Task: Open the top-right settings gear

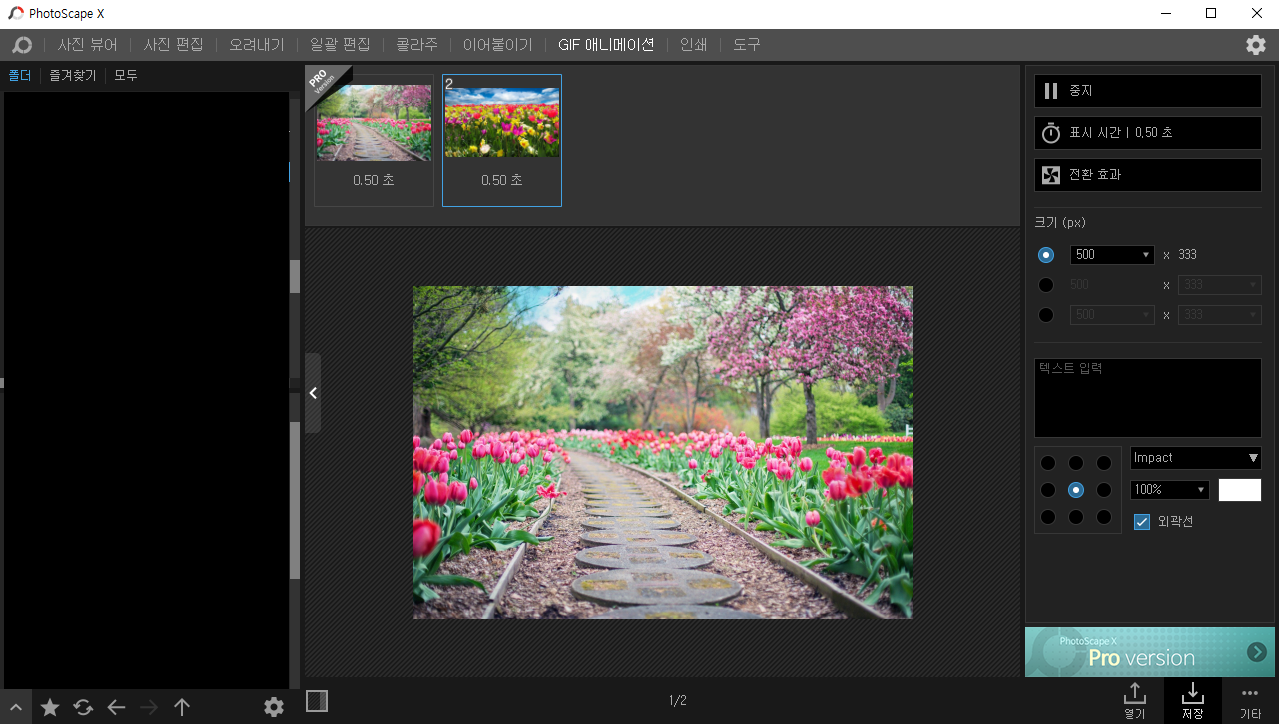Action: tap(1255, 44)
